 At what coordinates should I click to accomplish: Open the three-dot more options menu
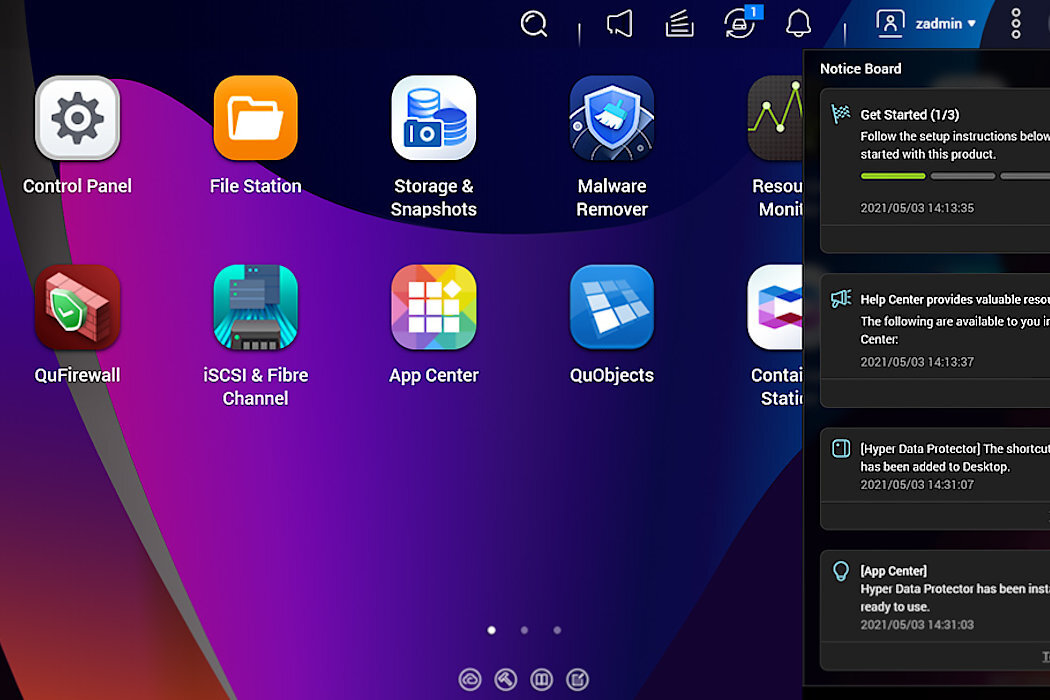[x=1016, y=23]
